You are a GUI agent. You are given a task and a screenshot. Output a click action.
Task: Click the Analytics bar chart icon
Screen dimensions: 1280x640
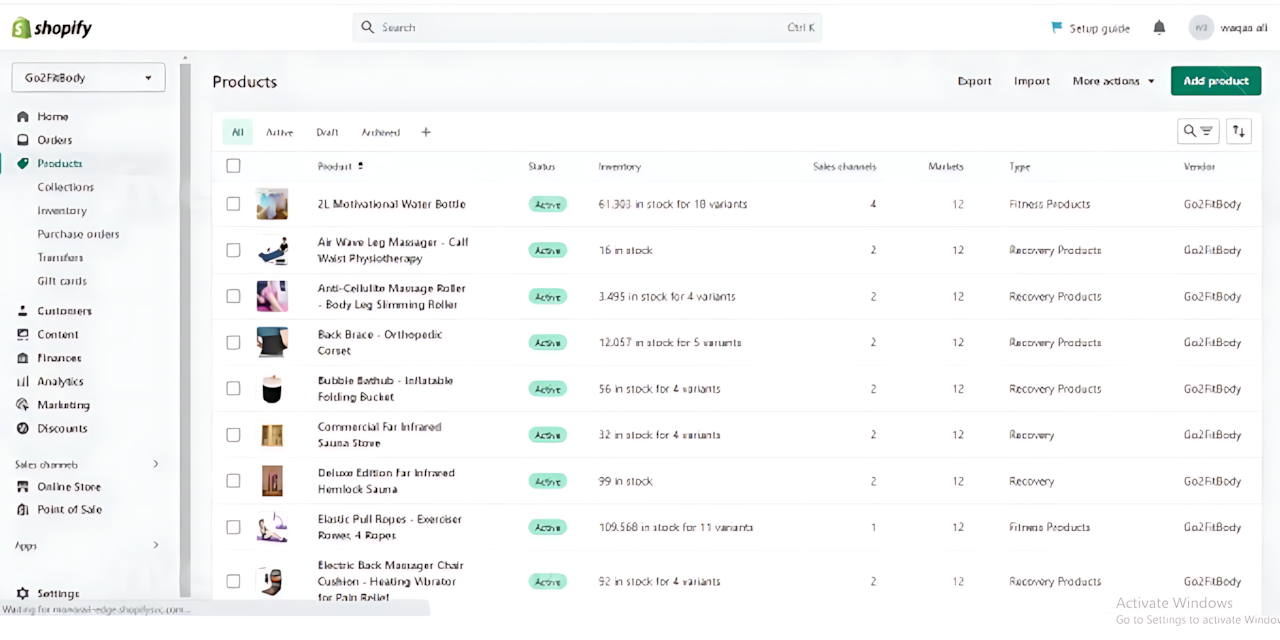(23, 381)
